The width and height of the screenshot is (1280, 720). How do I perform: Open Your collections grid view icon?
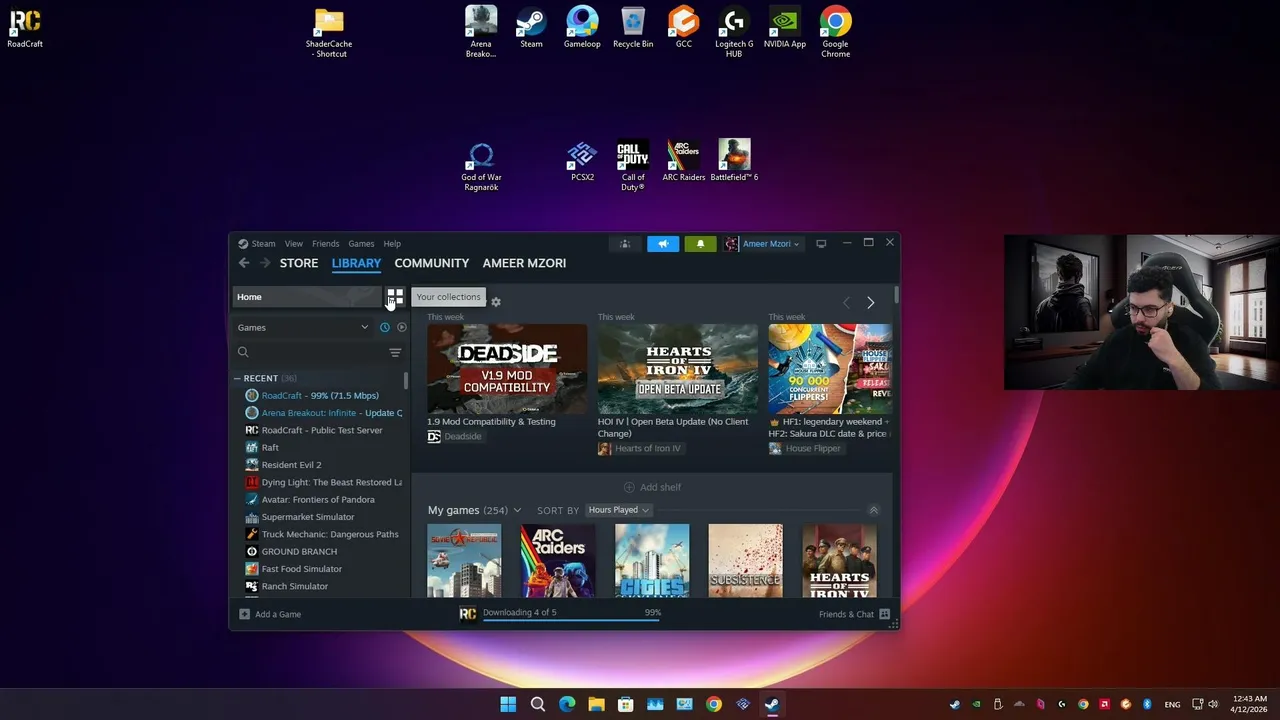pyautogui.click(x=395, y=297)
